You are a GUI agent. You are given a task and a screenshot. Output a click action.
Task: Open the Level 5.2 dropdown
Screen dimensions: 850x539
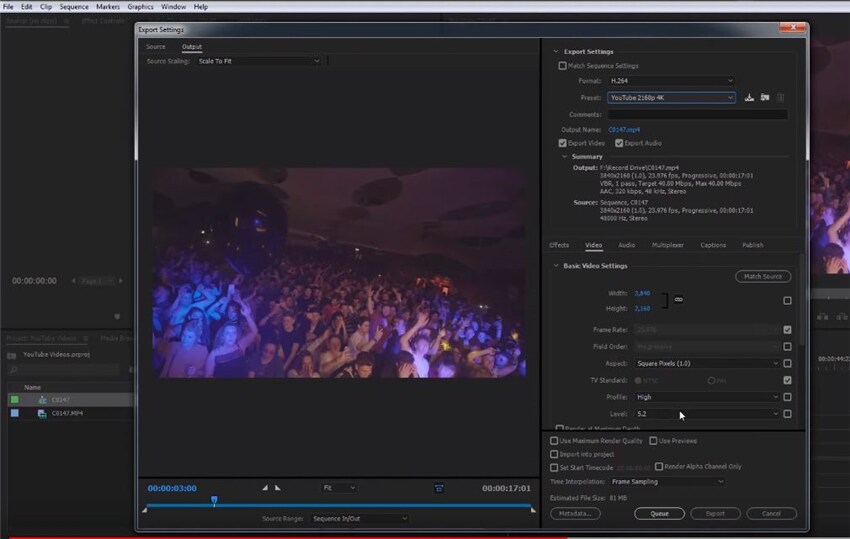[707, 414]
